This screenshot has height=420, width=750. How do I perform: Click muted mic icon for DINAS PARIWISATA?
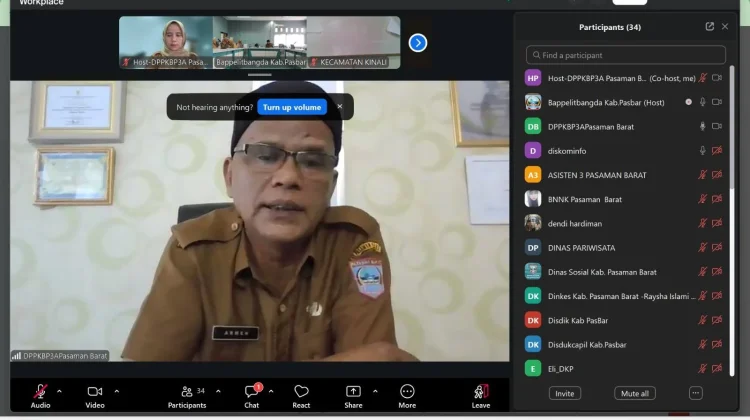pyautogui.click(x=702, y=248)
